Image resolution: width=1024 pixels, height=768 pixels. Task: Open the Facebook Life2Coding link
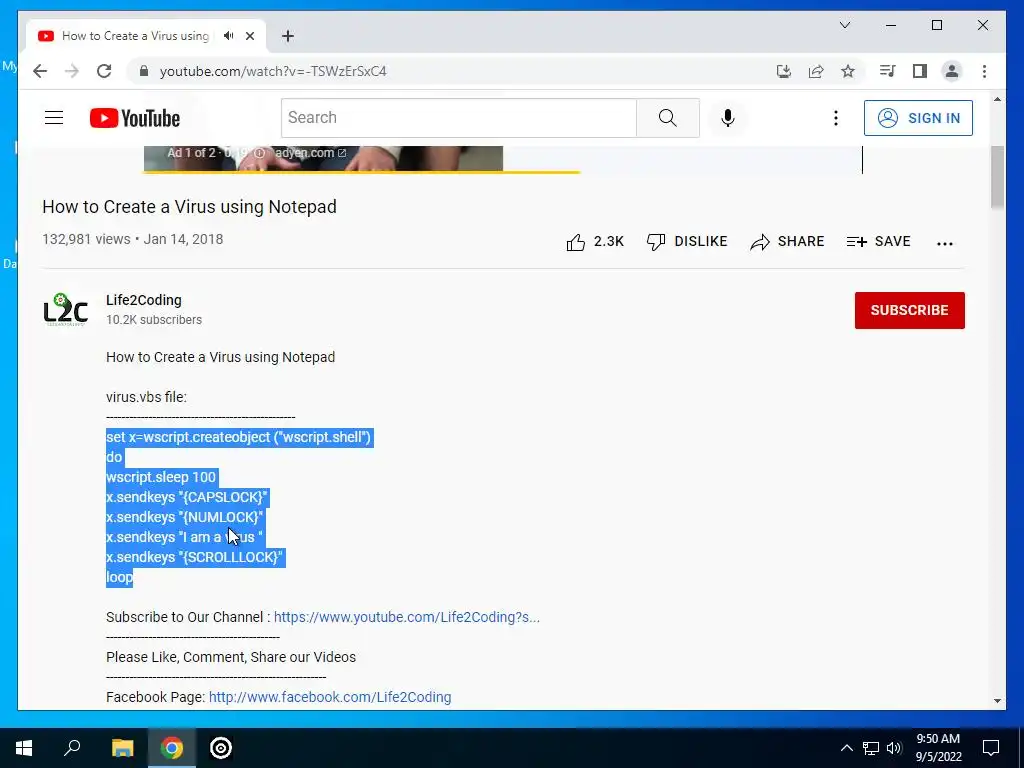pos(330,697)
